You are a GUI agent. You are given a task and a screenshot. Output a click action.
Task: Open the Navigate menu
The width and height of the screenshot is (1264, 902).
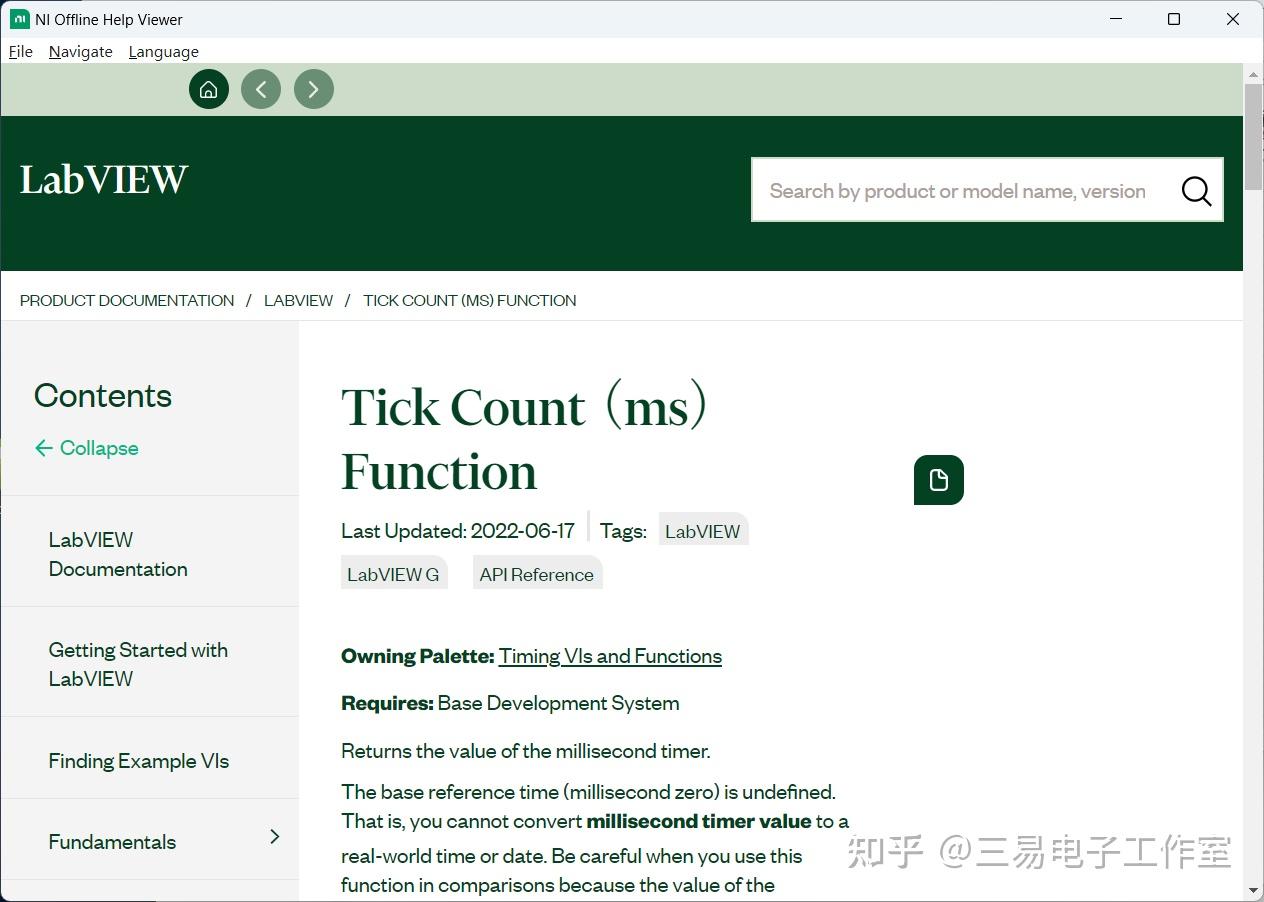81,52
